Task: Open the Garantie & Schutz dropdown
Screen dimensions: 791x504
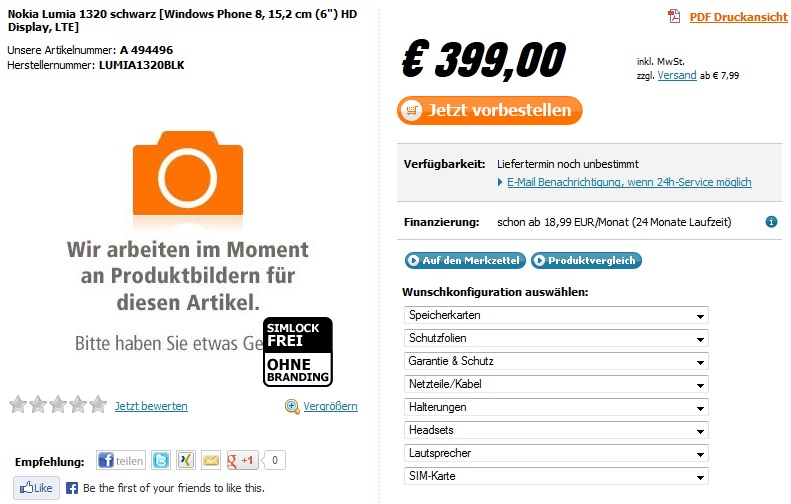Action: (556, 361)
